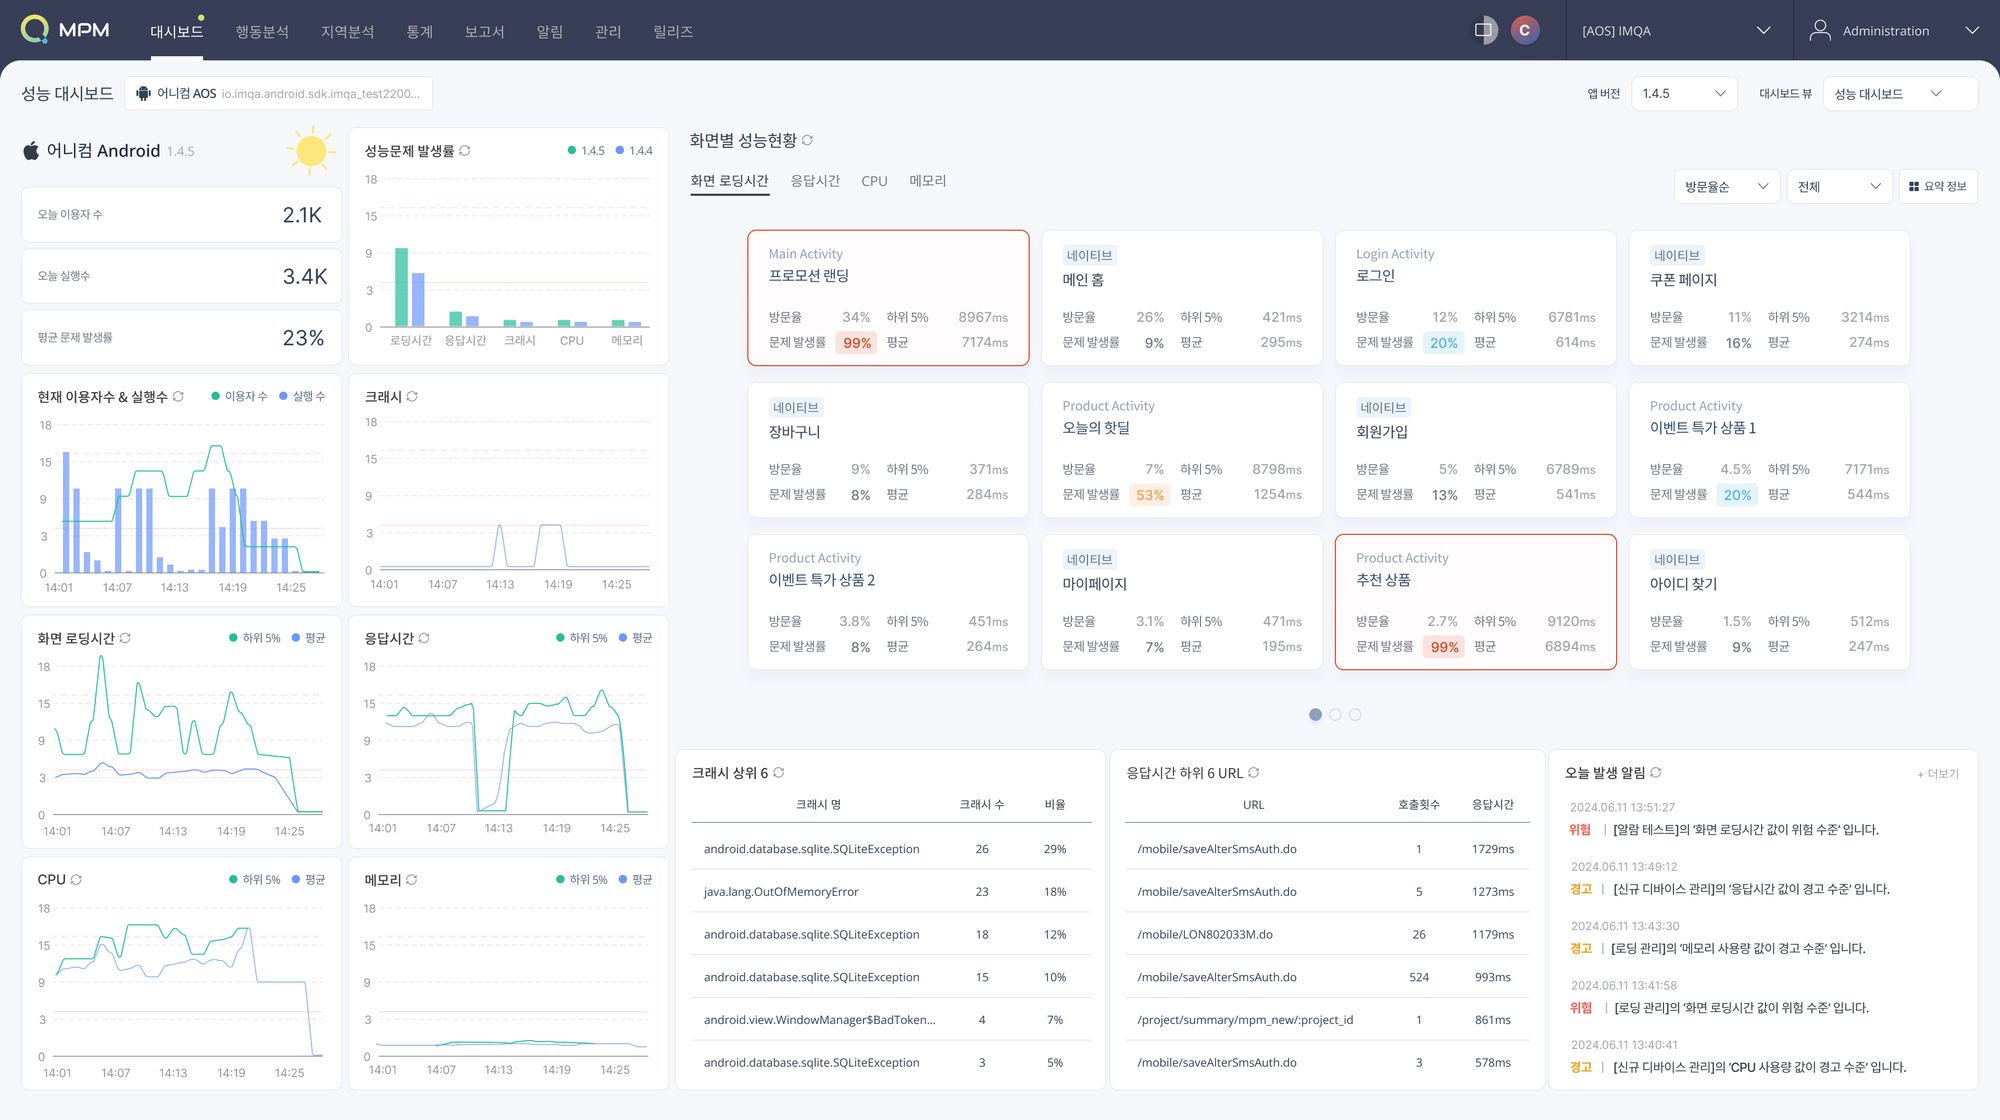Toggle 평균 legend in 메모리 chart

[x=635, y=880]
